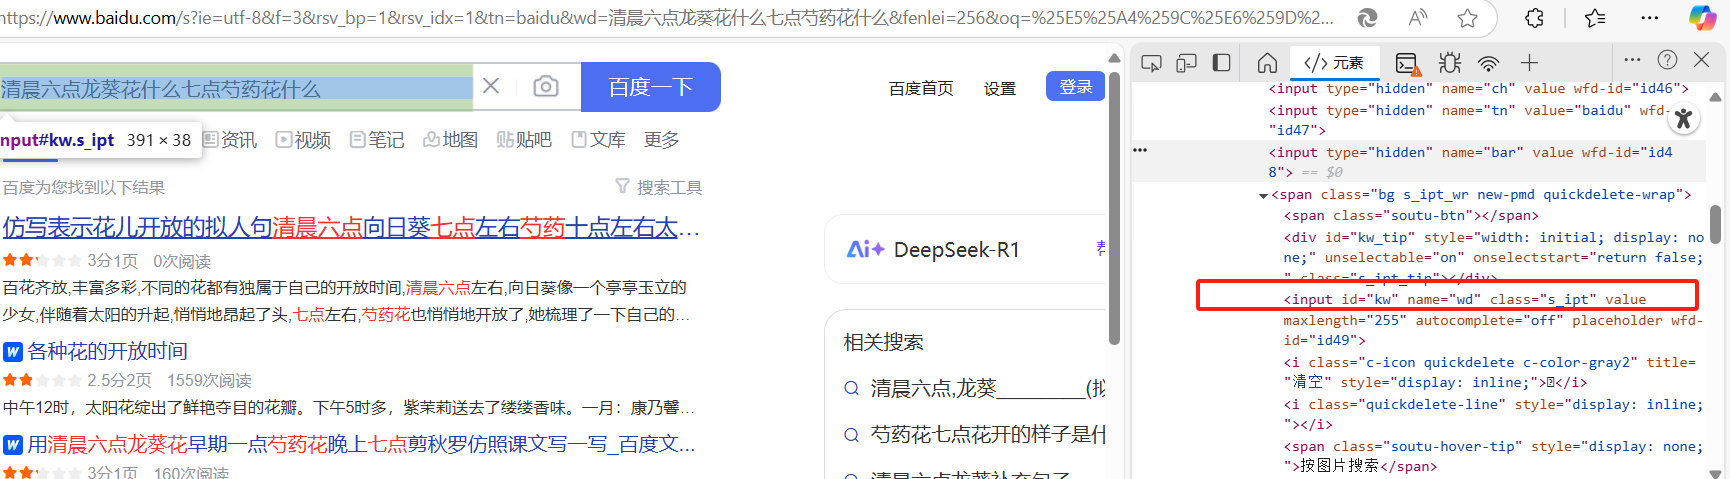
Task: Open the 设置 settings menu
Action: point(1000,88)
